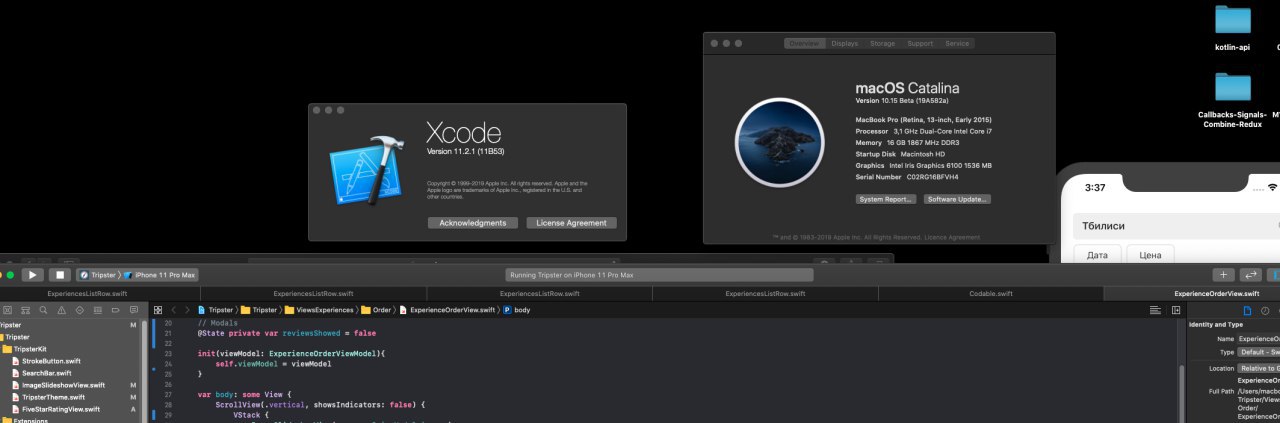Switch to the Support tab
The height and width of the screenshot is (423, 1280).
point(920,44)
